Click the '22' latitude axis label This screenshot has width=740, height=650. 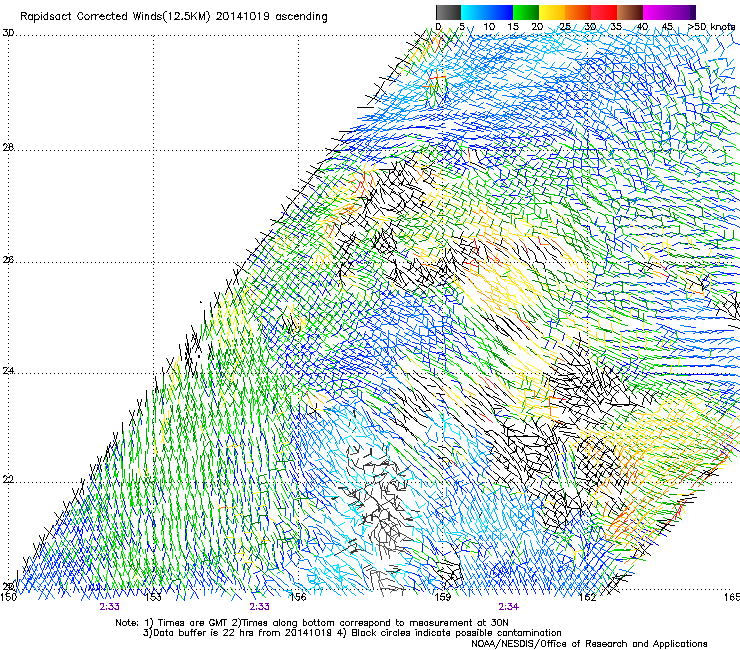click(8, 480)
